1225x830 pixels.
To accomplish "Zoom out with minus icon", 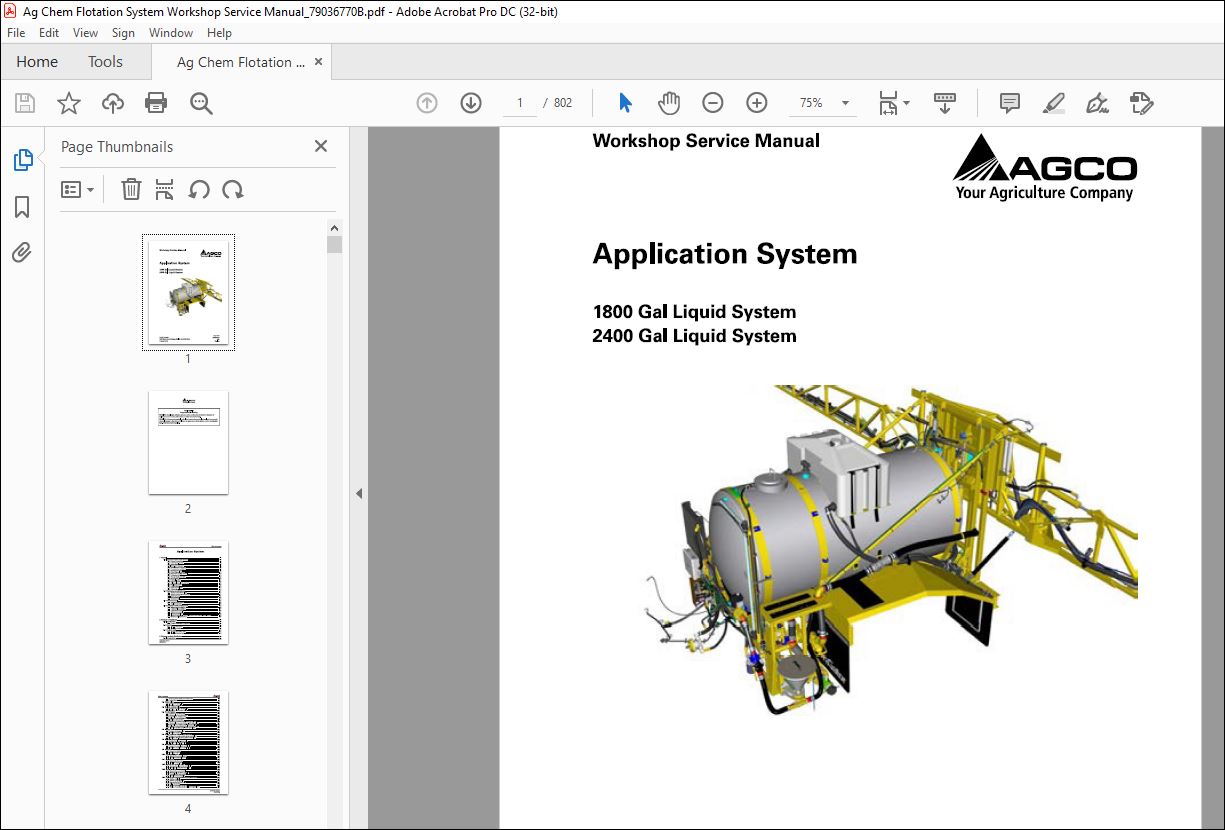I will pyautogui.click(x=713, y=103).
